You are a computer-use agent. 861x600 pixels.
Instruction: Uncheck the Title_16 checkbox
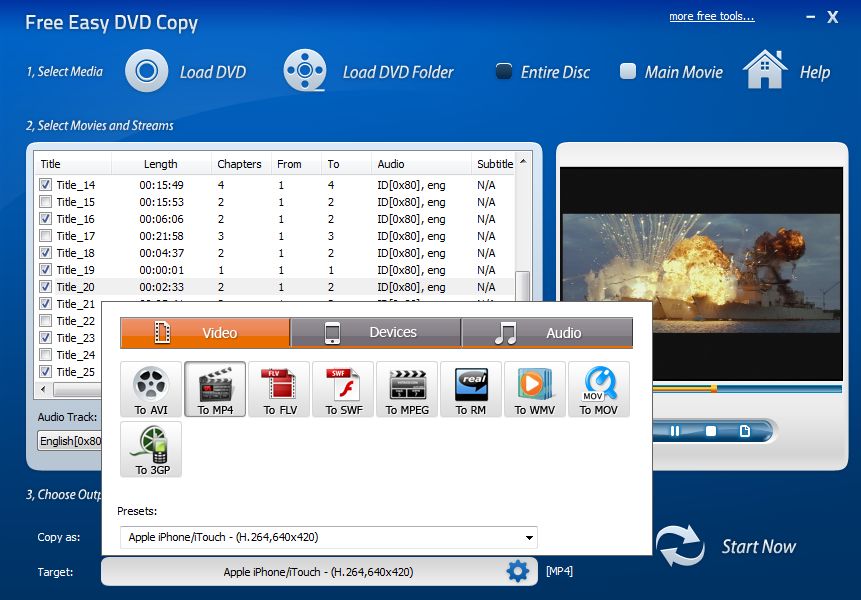tap(46, 219)
